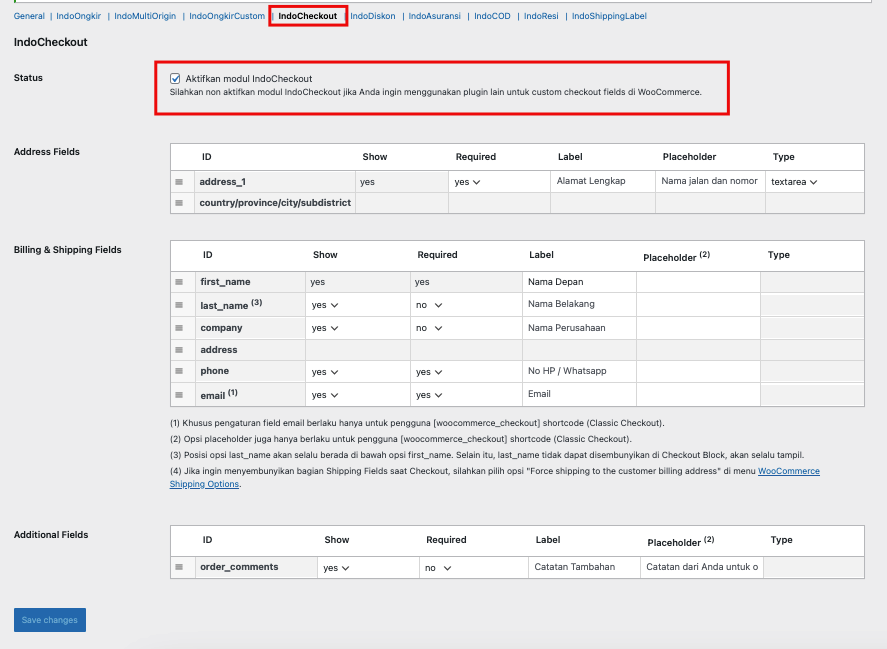Toggle the Aktifkan modul IndoCheckout checkbox

(176, 78)
